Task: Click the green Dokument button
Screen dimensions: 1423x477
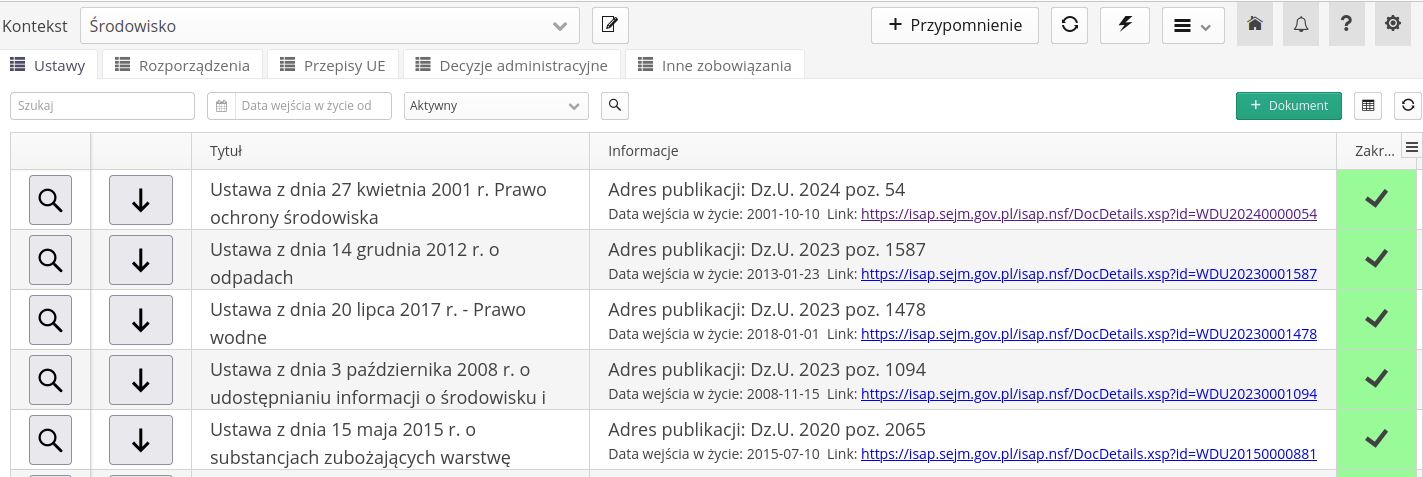Action: [x=1288, y=106]
